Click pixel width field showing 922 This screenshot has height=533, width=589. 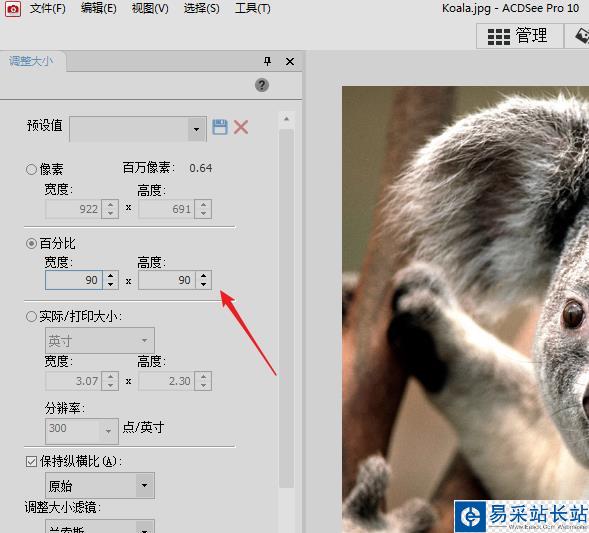(74, 209)
